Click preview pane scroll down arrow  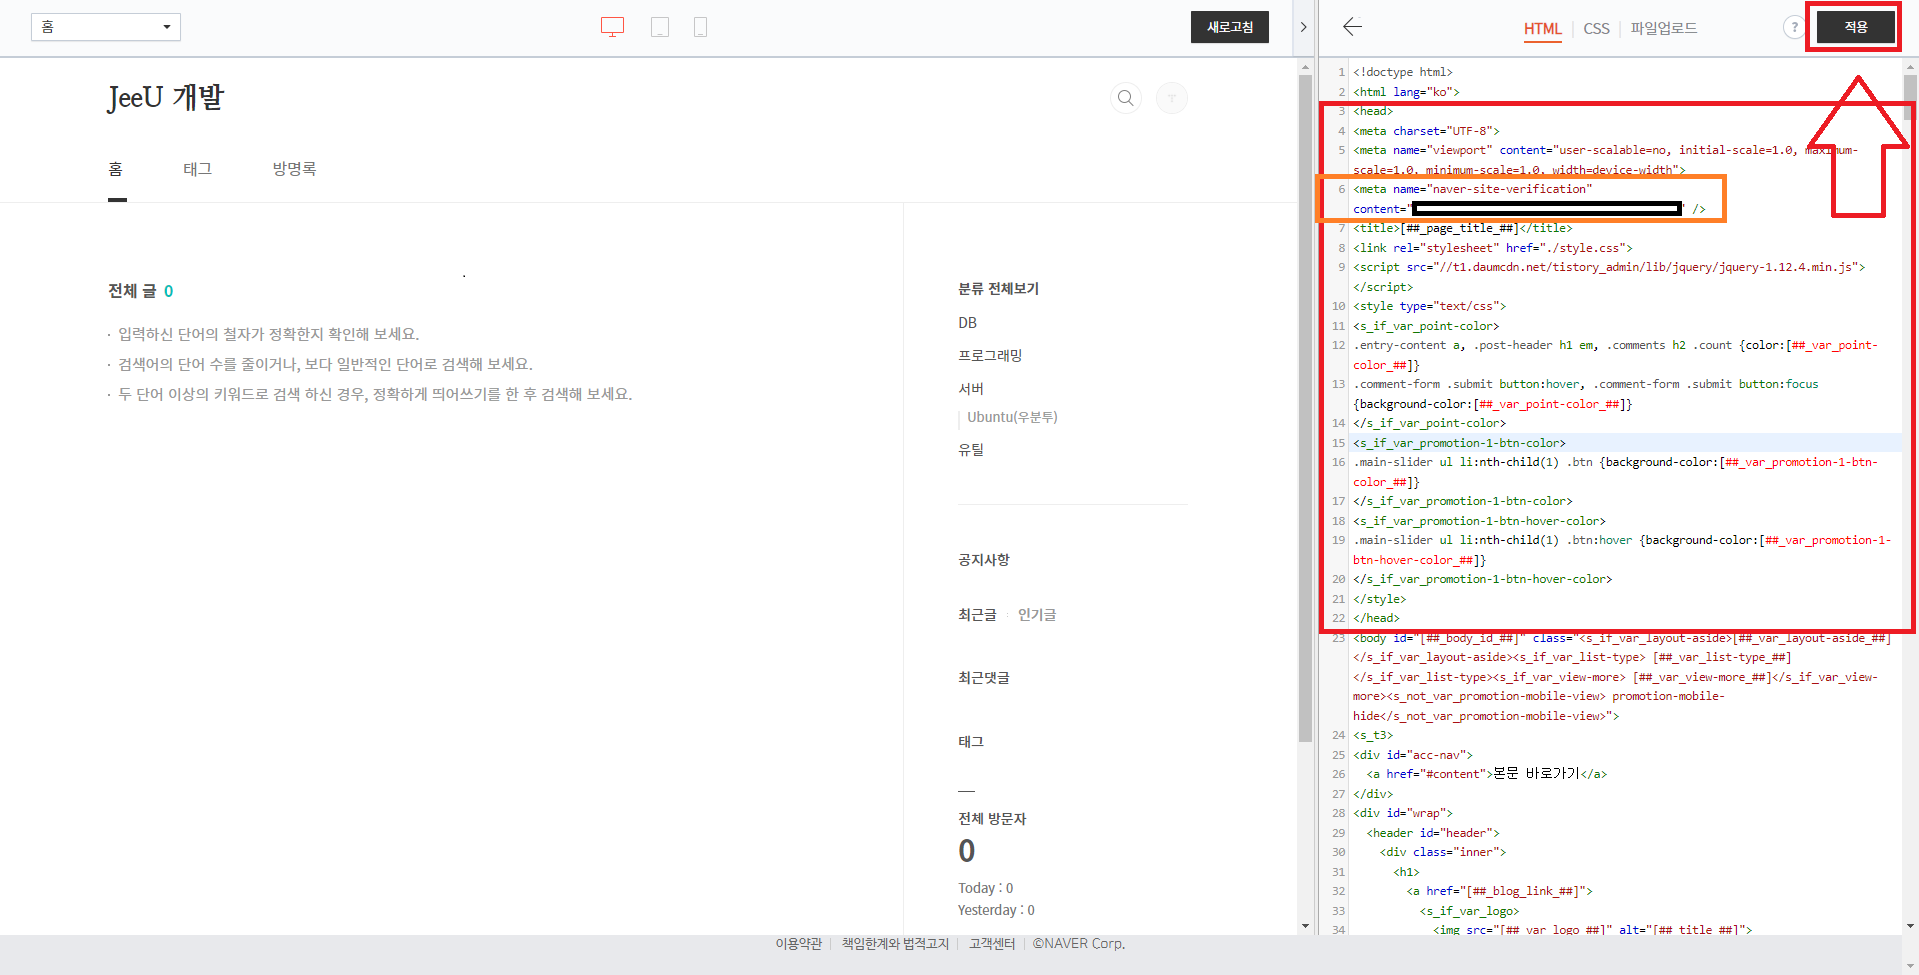[x=1305, y=926]
